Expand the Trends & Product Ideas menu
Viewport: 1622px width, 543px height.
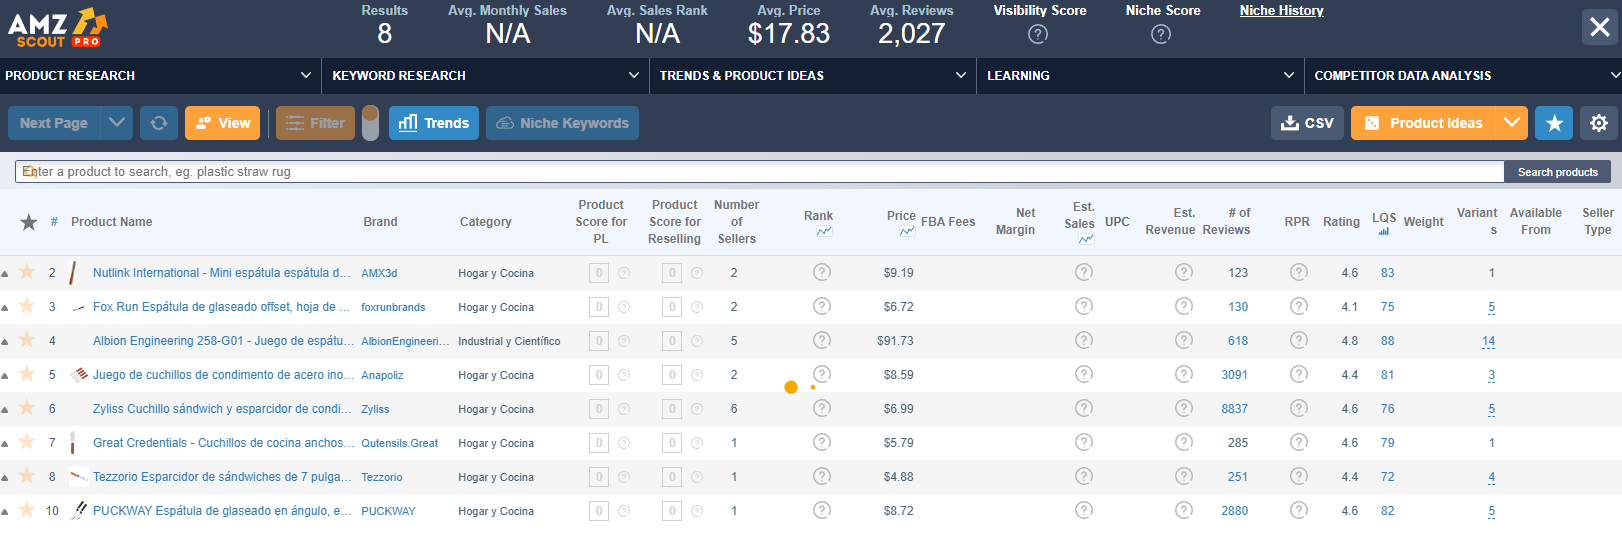(x=812, y=75)
